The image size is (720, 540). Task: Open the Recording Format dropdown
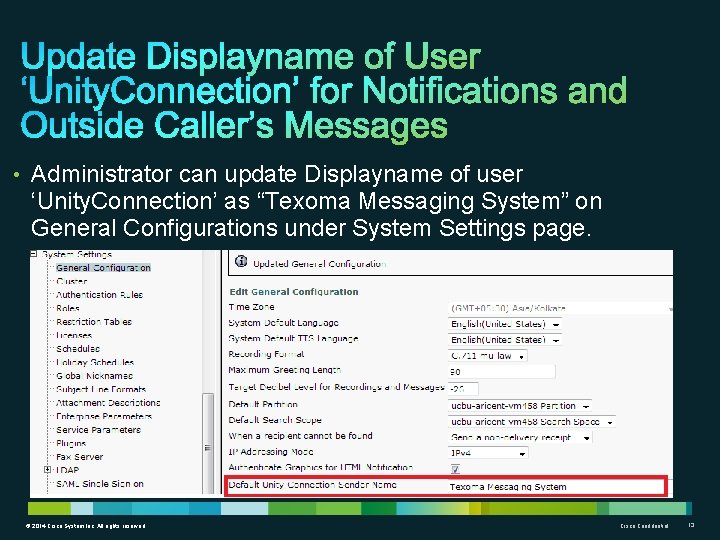click(x=488, y=356)
